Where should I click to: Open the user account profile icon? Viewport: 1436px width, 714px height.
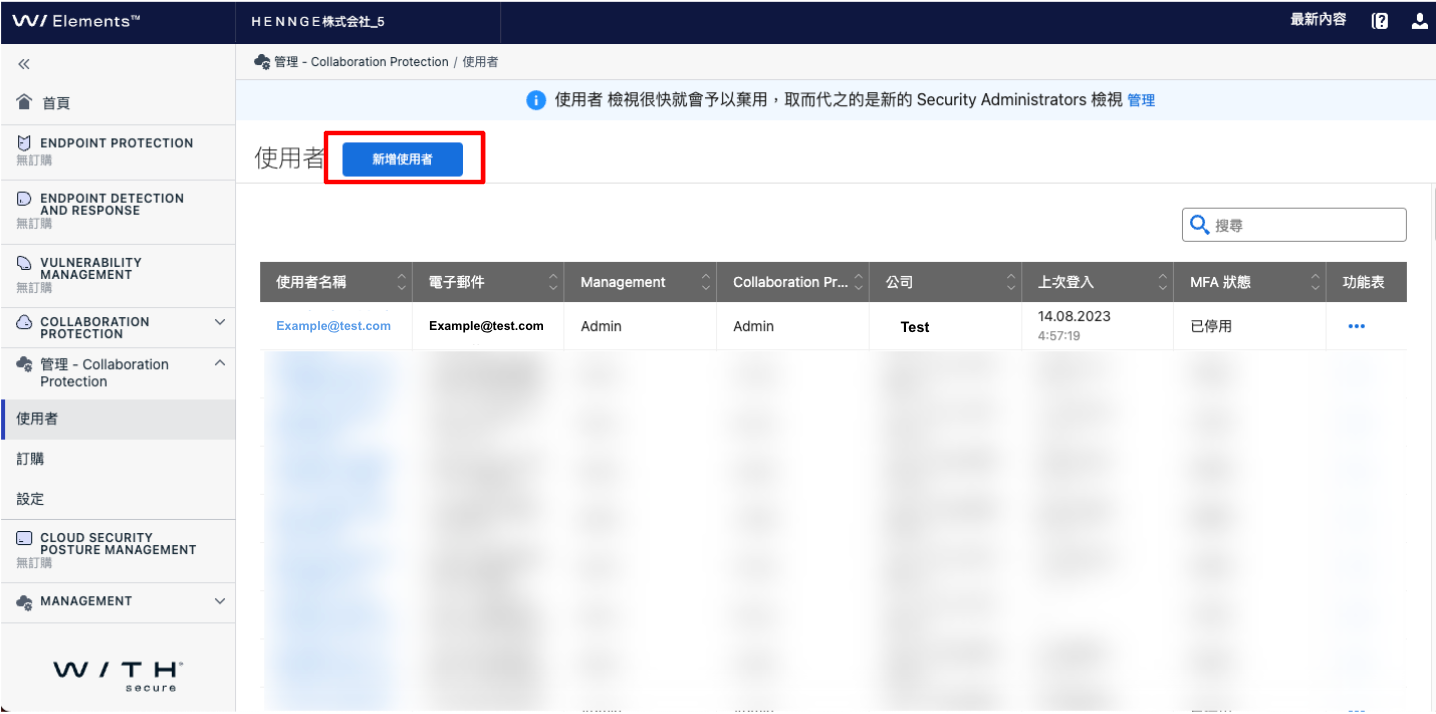tap(1420, 21)
